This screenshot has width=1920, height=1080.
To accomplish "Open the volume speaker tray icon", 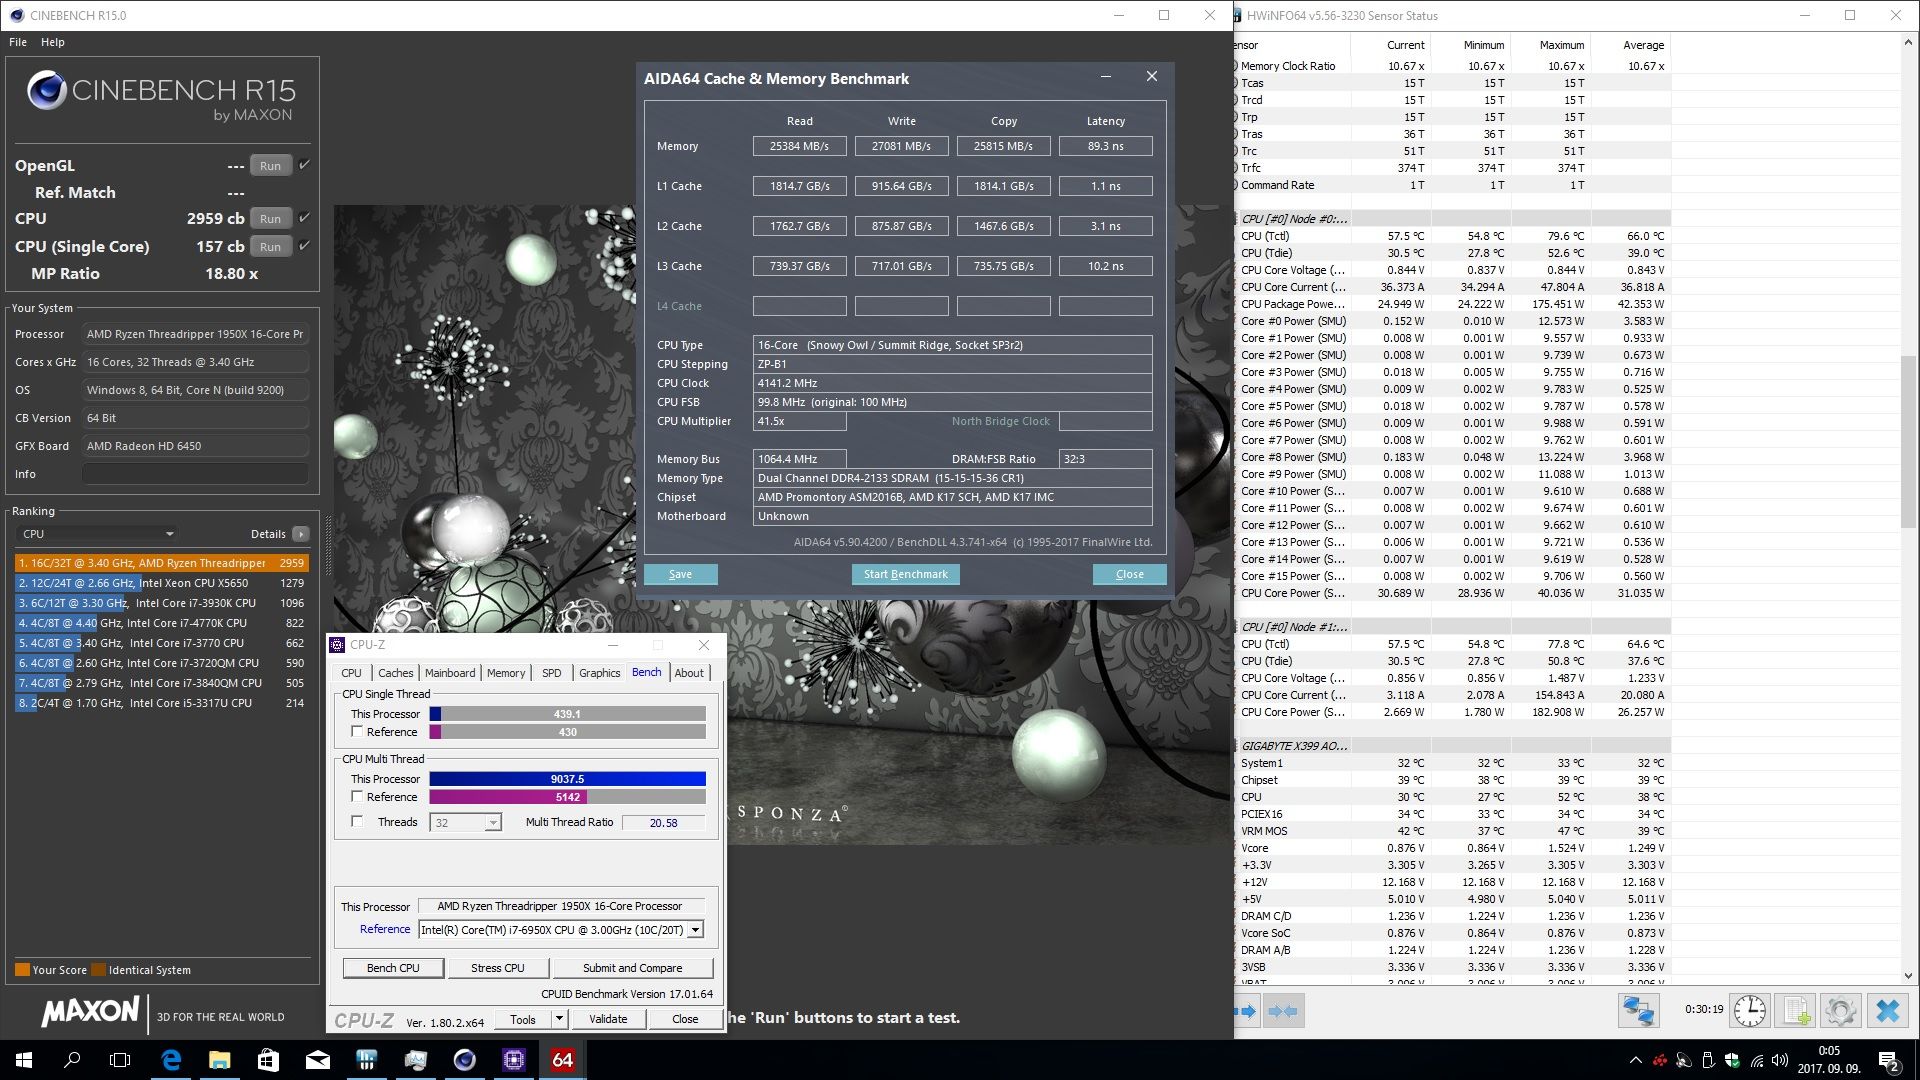I will point(1780,1061).
